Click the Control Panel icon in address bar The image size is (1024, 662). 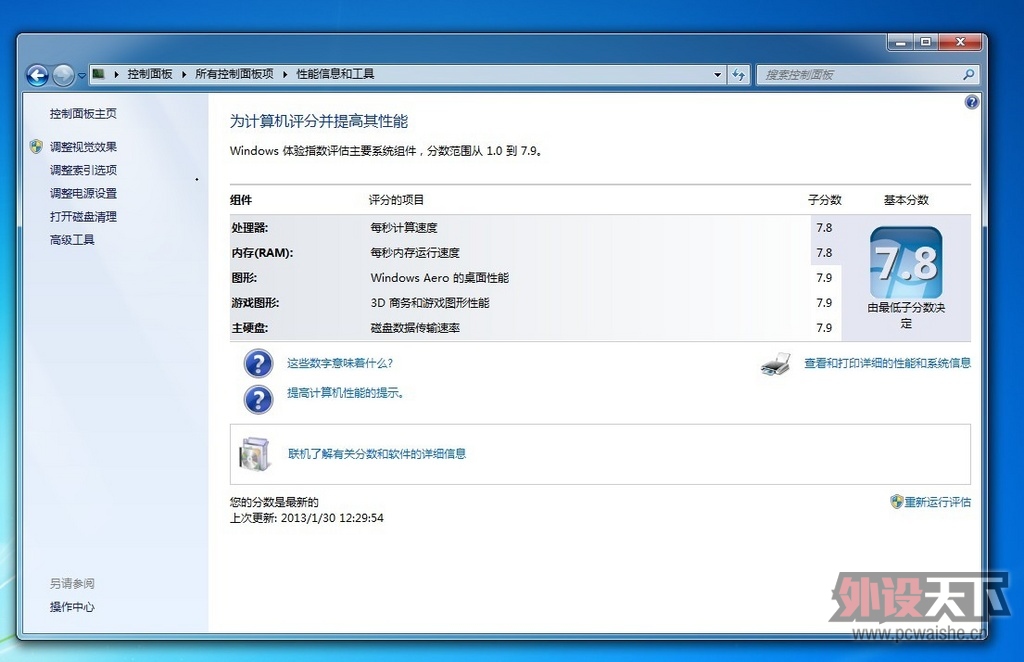(x=99, y=74)
